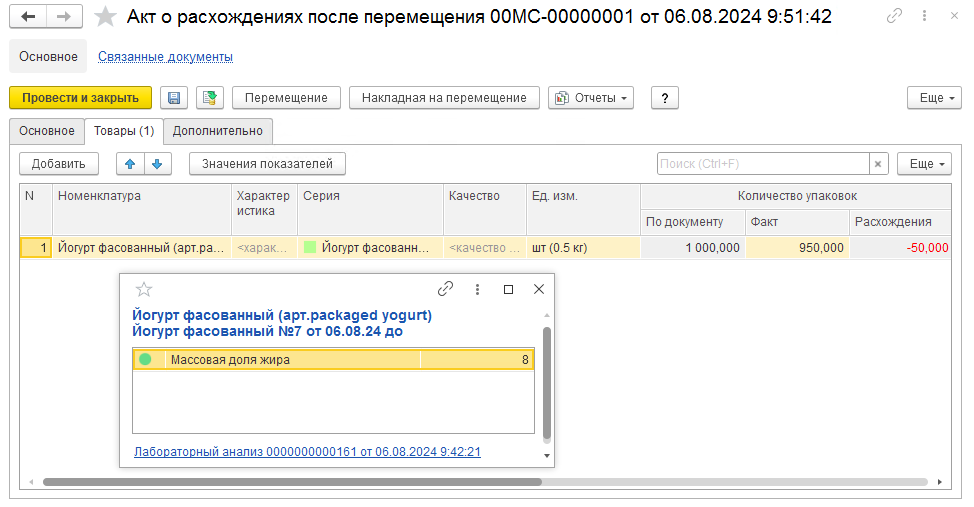The width and height of the screenshot is (974, 507).
Task: Click the По документу column header
Action: click(x=693, y=222)
